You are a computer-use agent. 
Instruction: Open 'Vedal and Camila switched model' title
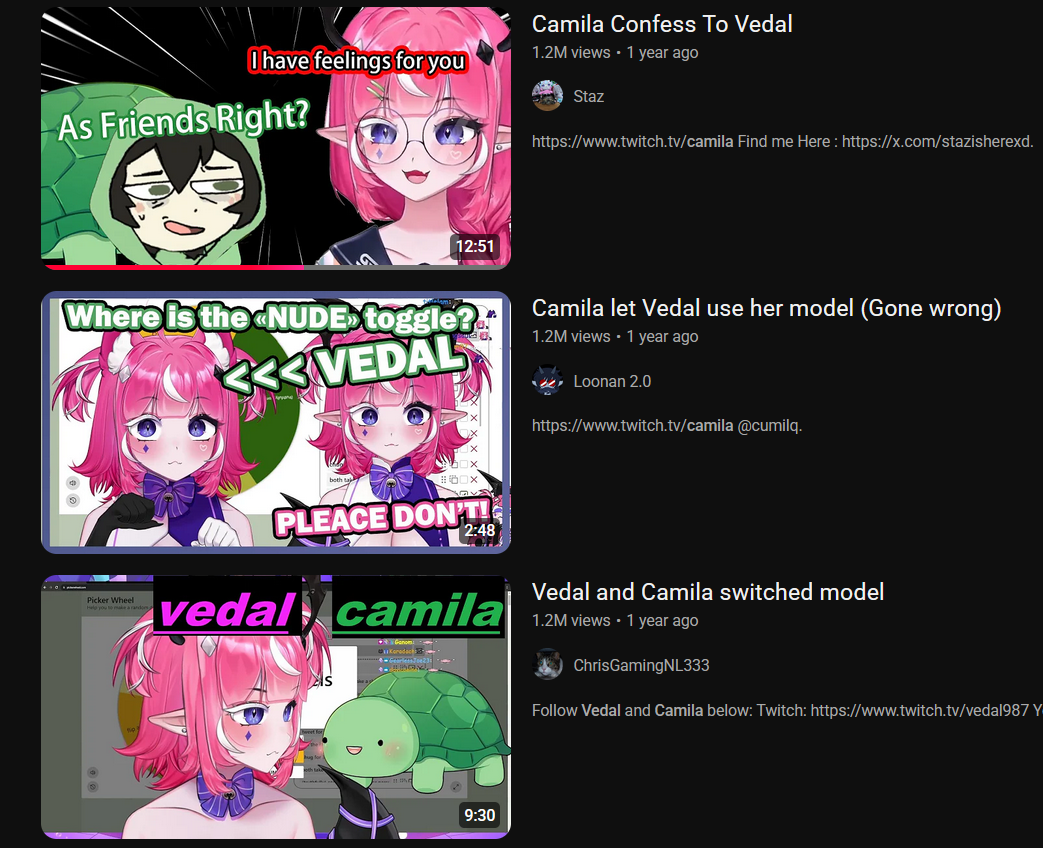(x=708, y=592)
